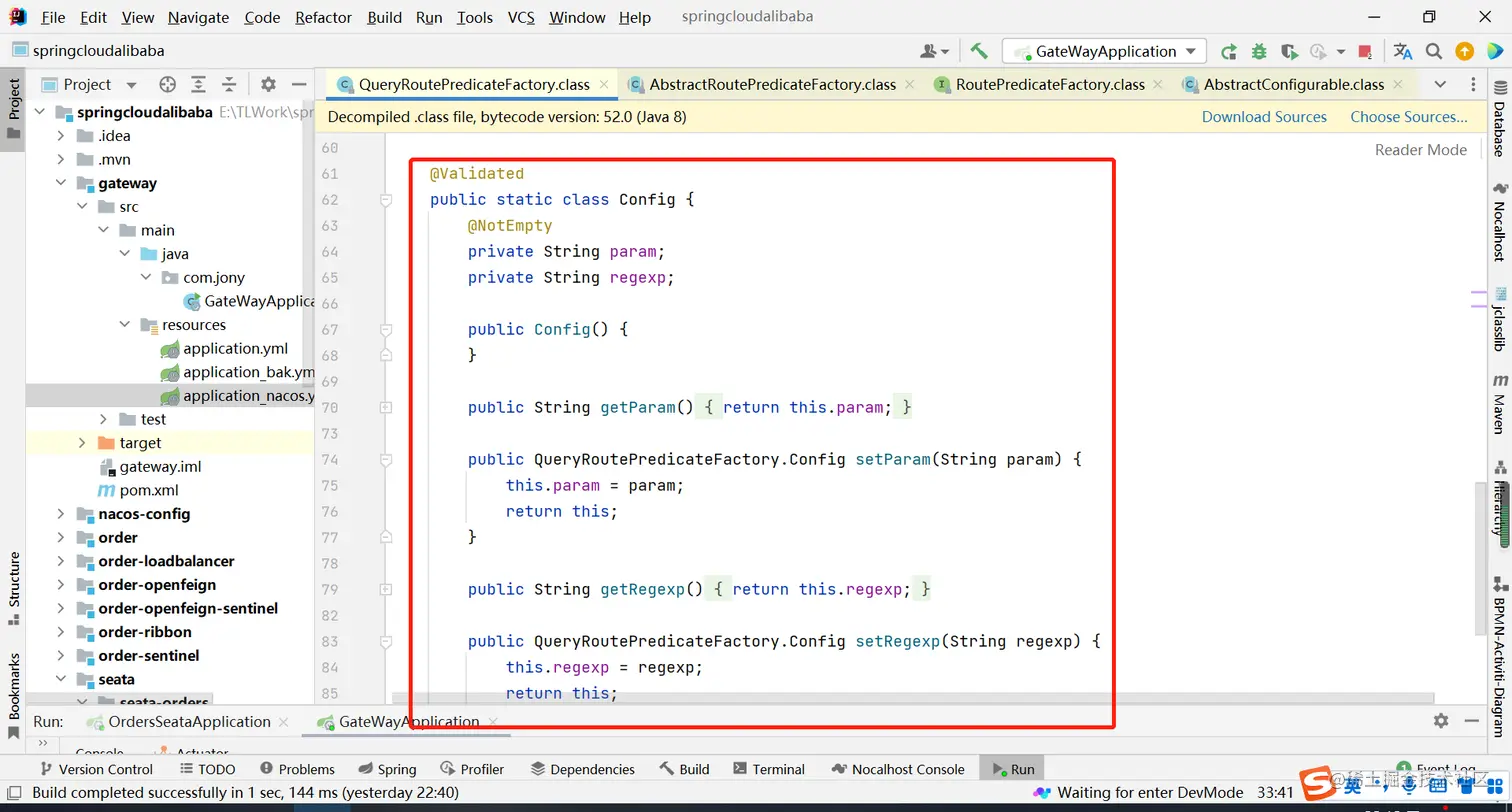Image resolution: width=1512 pixels, height=812 pixels.
Task: Open the Dependencies tool window
Action: point(583,769)
